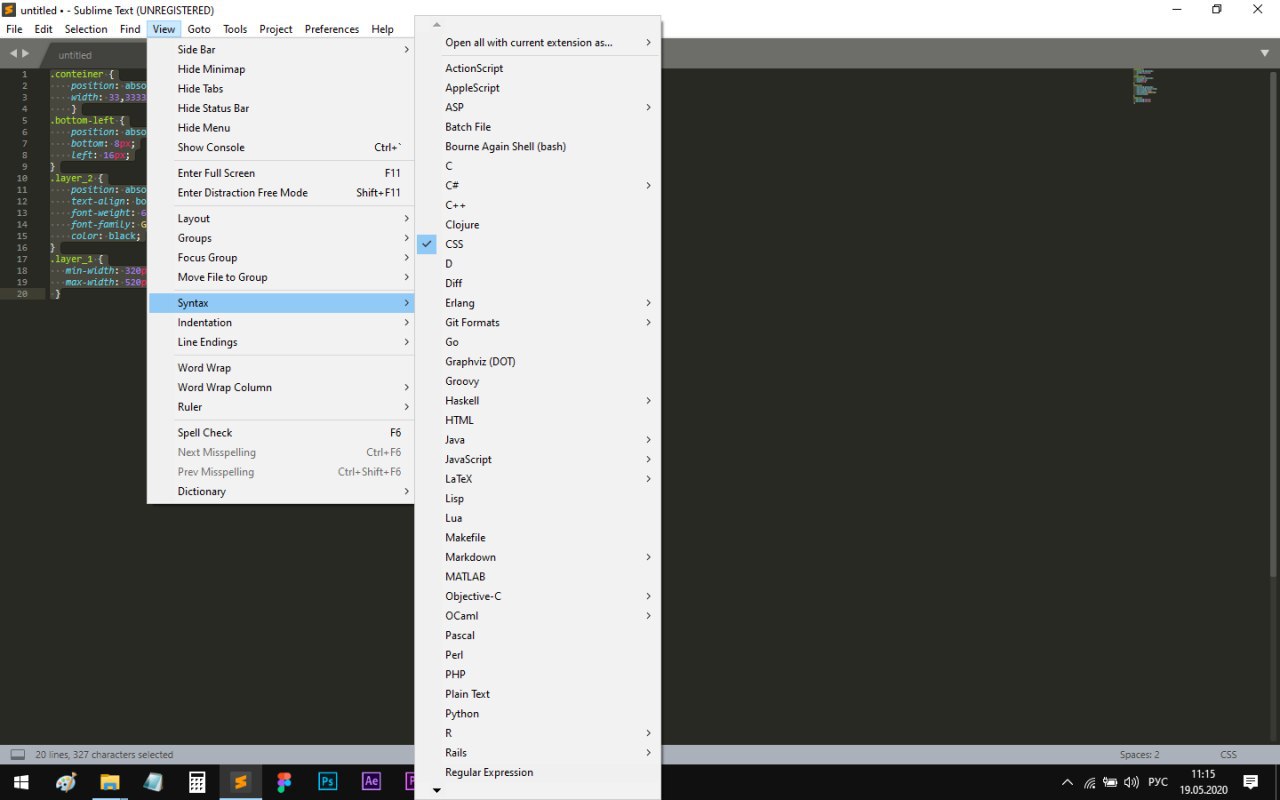
Task: Select the checked CSS syntax
Action: coord(538,244)
